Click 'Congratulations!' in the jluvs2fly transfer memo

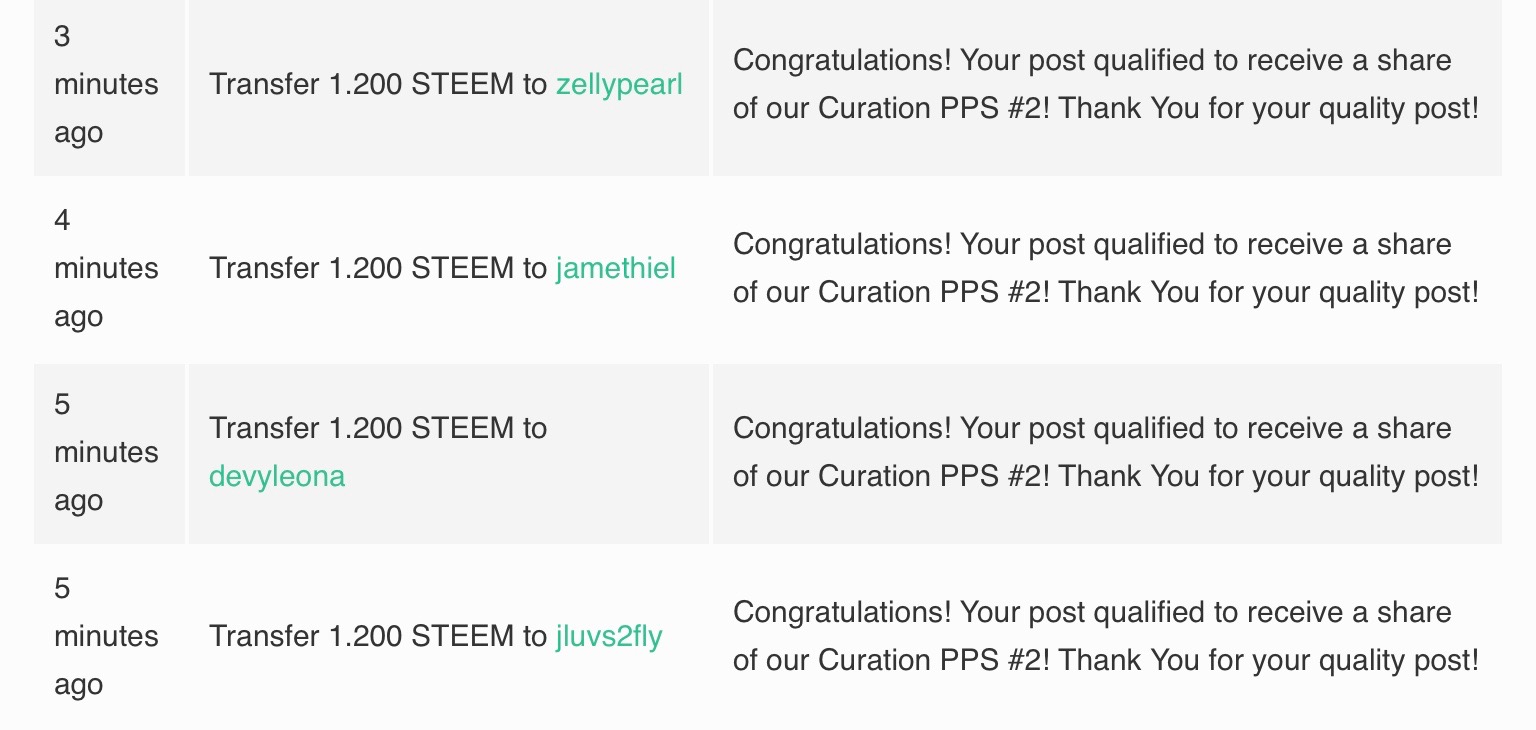coord(842,612)
